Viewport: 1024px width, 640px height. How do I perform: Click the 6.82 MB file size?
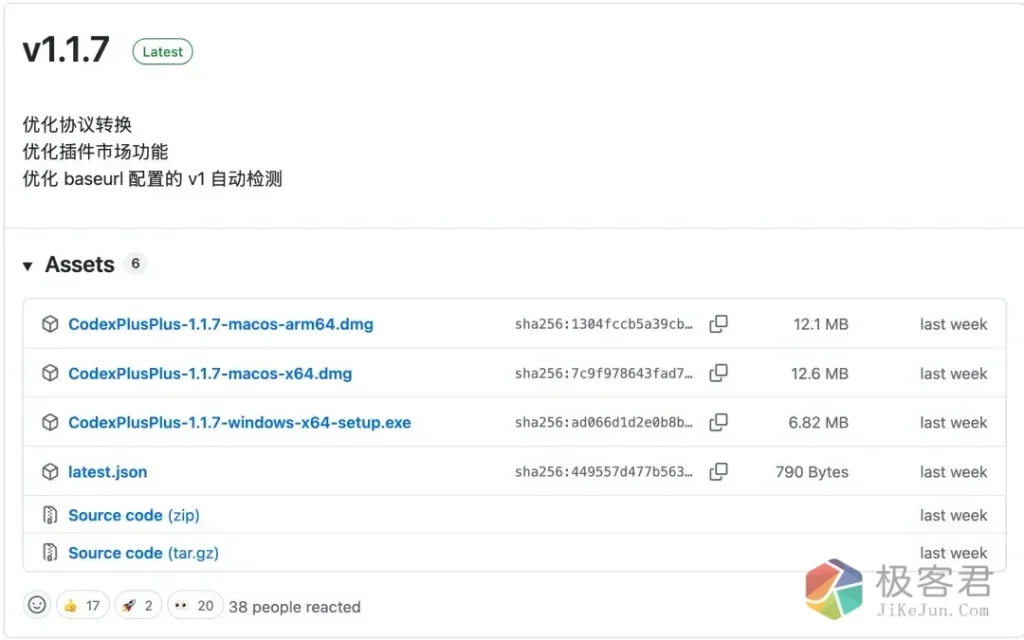click(x=818, y=423)
